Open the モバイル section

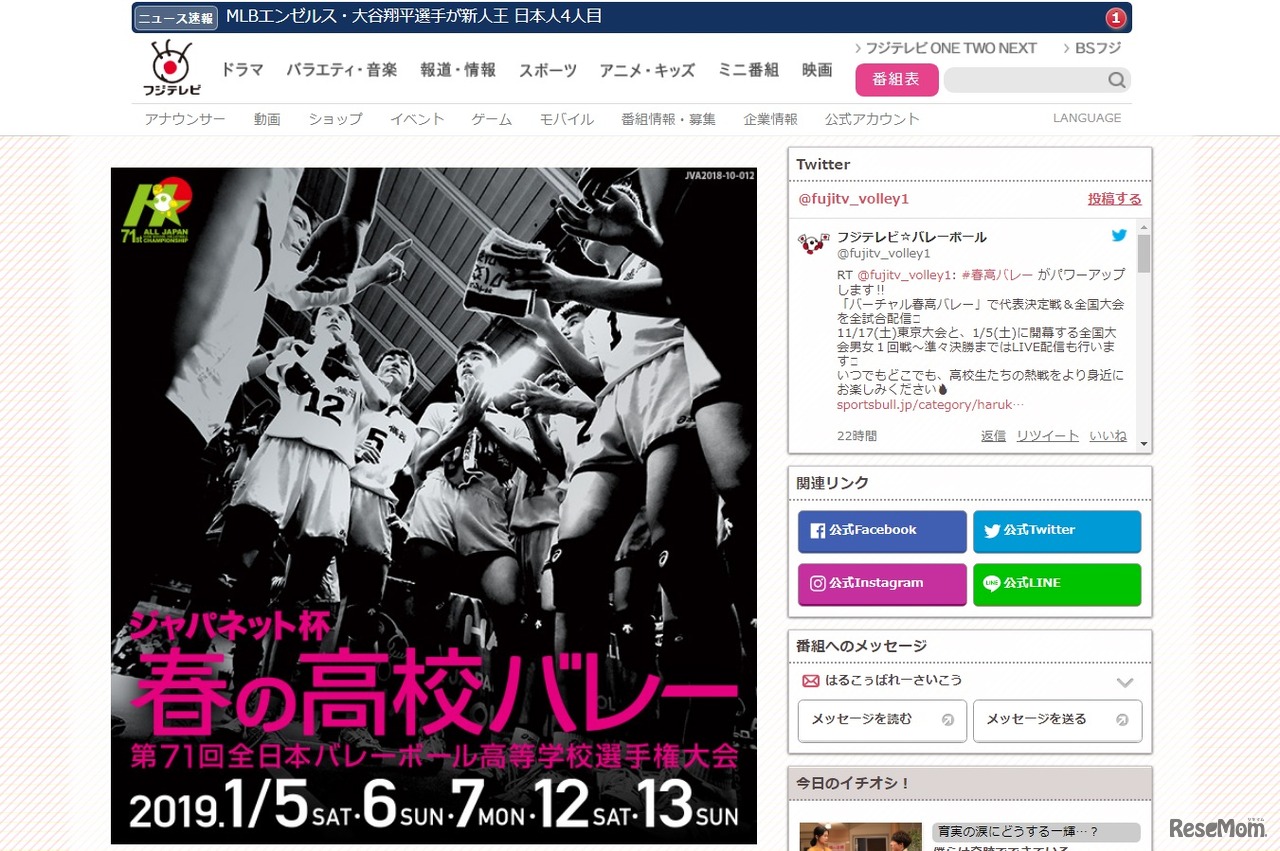[567, 119]
